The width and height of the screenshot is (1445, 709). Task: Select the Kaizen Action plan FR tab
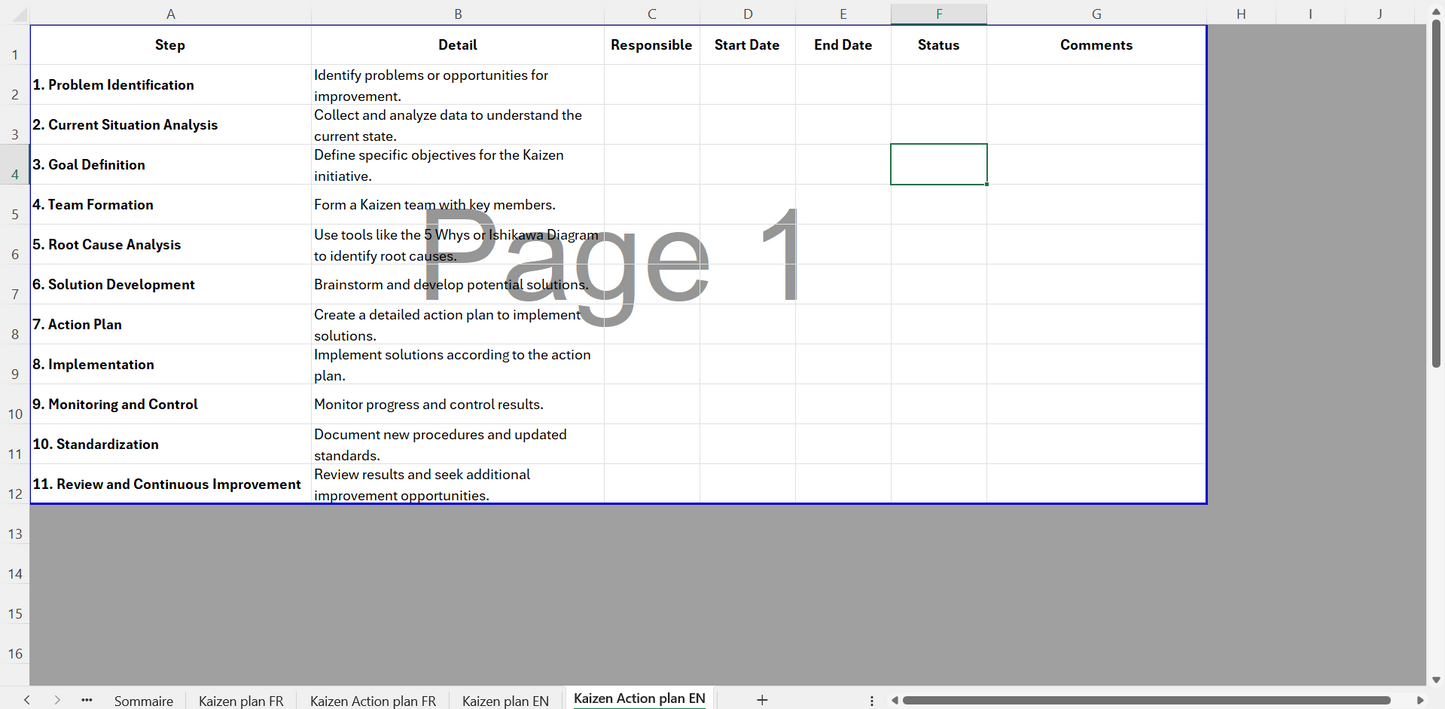click(x=373, y=701)
